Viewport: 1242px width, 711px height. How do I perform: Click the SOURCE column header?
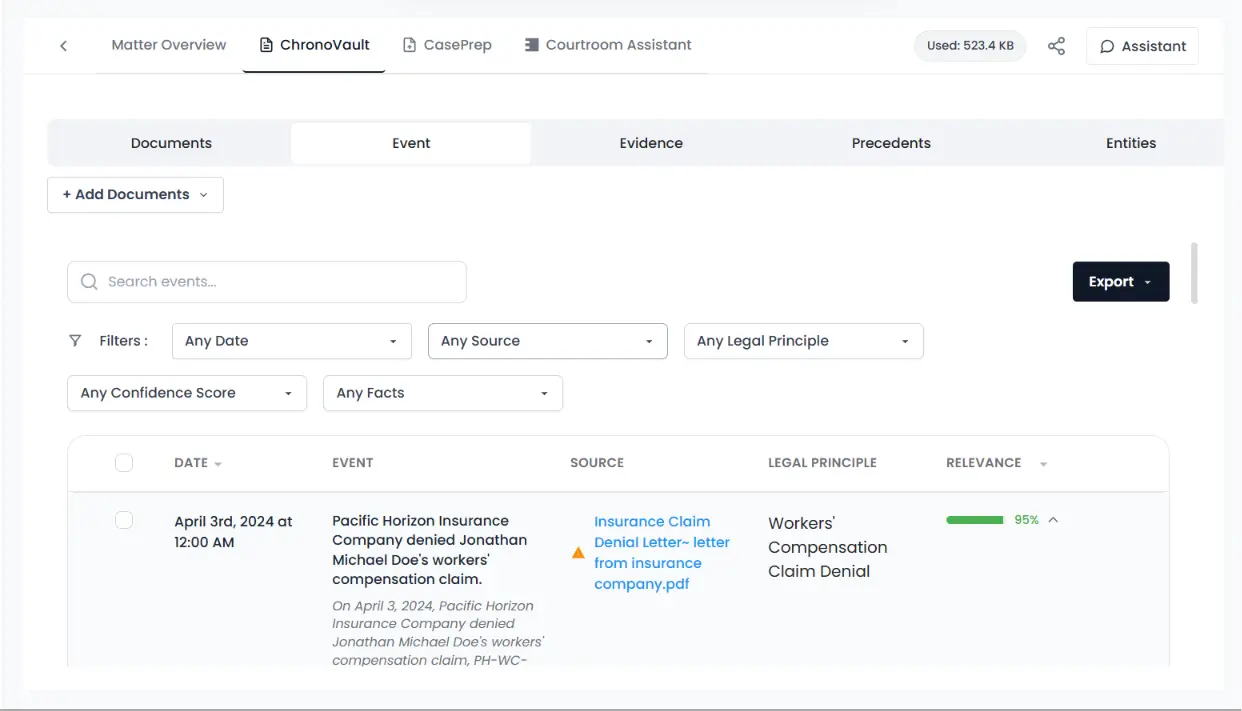pyautogui.click(x=597, y=463)
